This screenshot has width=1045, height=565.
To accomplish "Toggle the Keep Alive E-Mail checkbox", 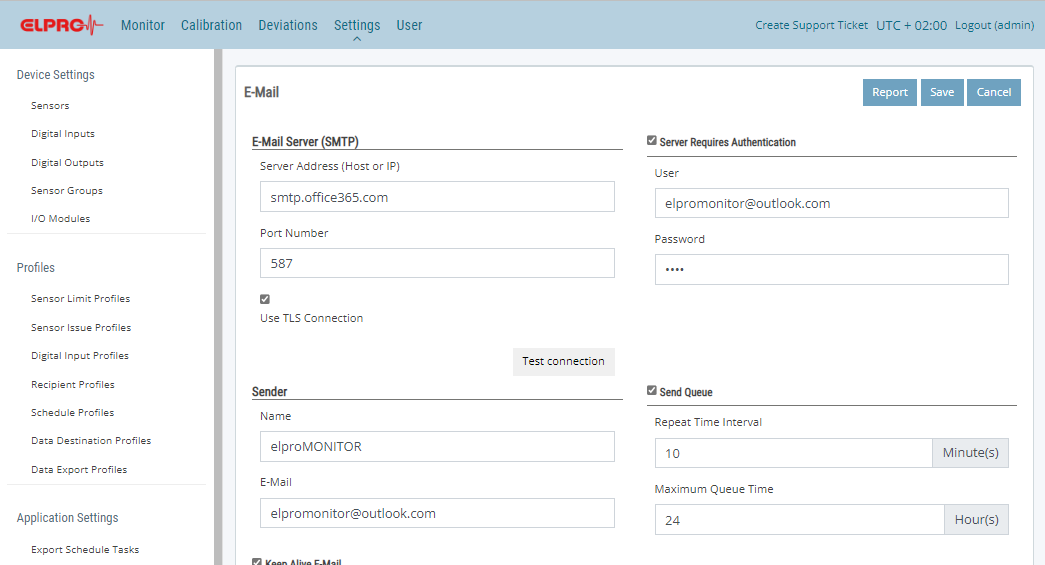I will click(x=257, y=562).
